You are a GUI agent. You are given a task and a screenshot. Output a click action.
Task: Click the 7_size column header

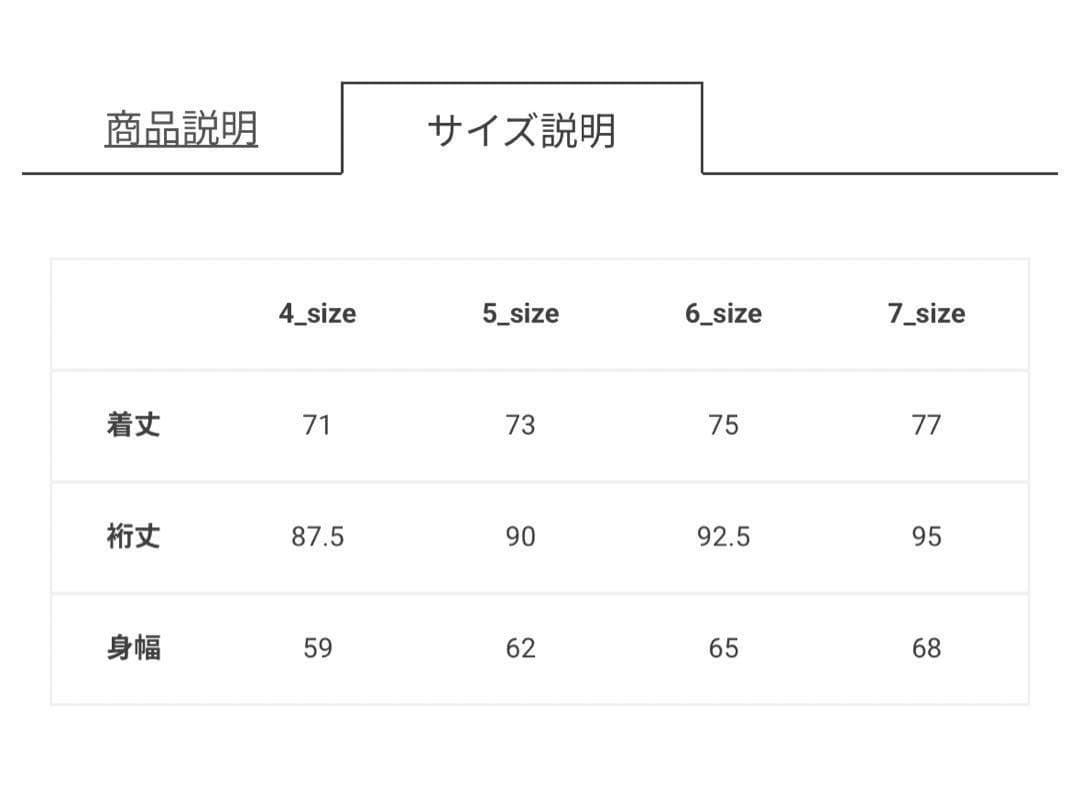click(x=926, y=313)
